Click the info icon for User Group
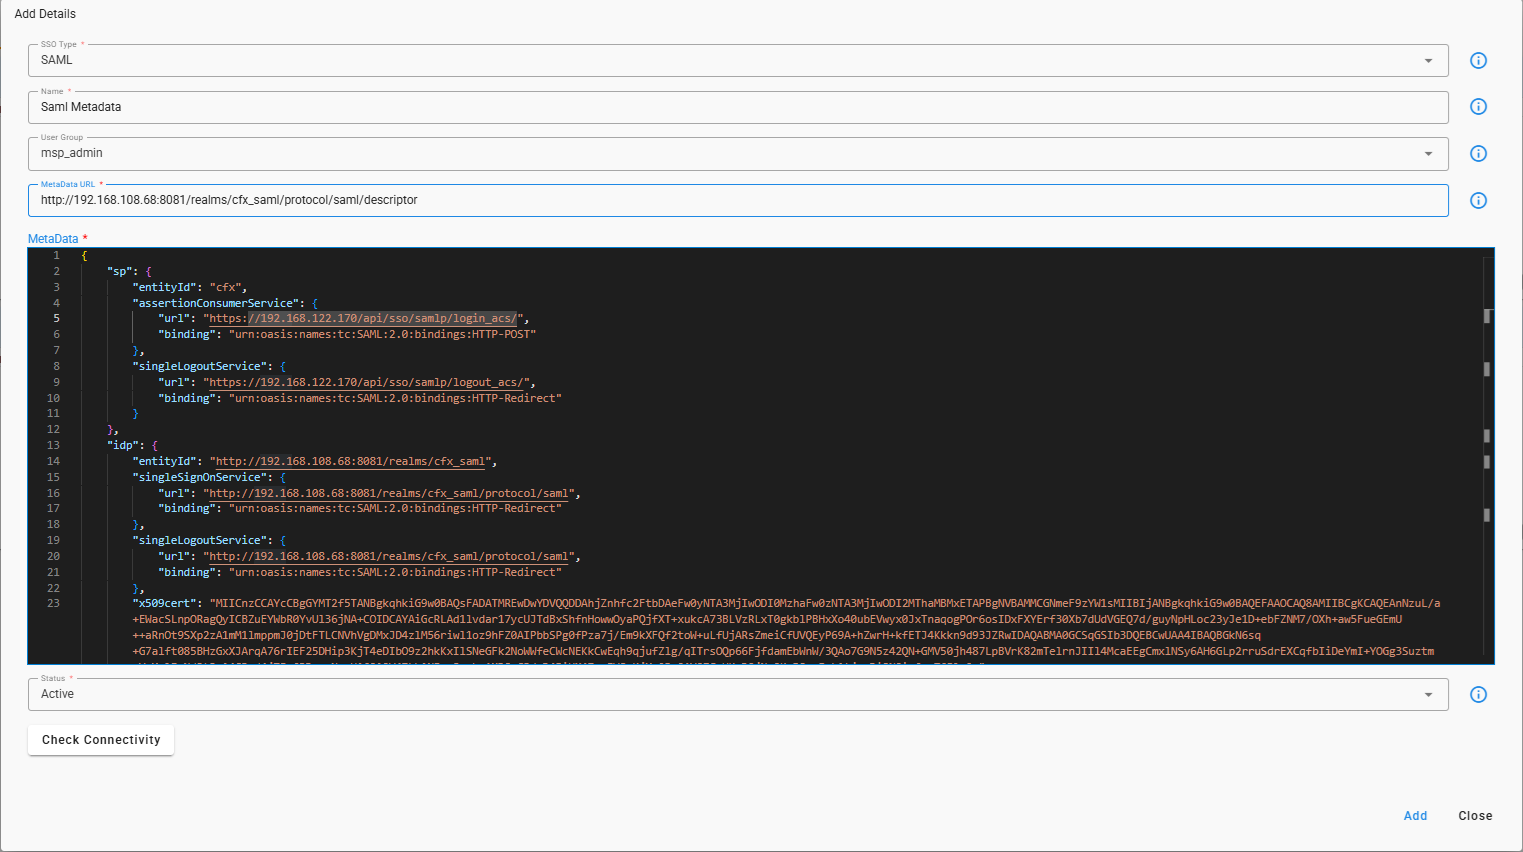 pos(1478,153)
